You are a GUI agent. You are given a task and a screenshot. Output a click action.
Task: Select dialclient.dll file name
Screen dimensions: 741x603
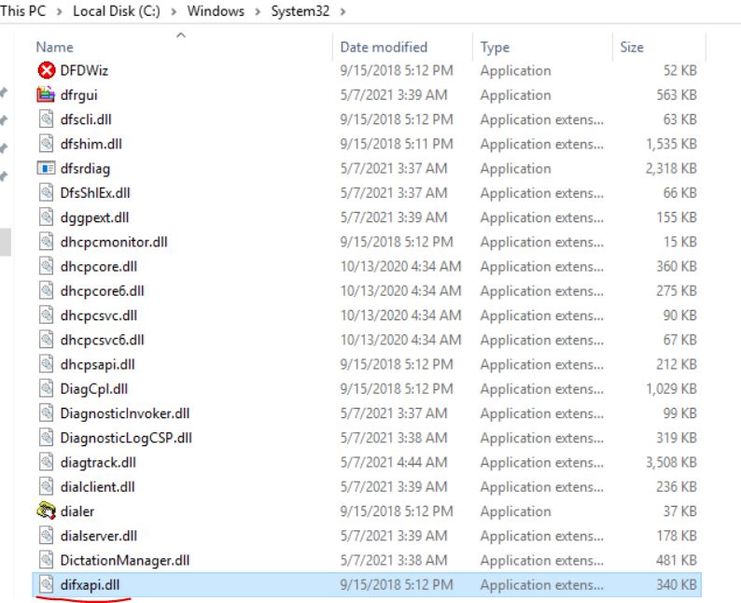pos(97,487)
